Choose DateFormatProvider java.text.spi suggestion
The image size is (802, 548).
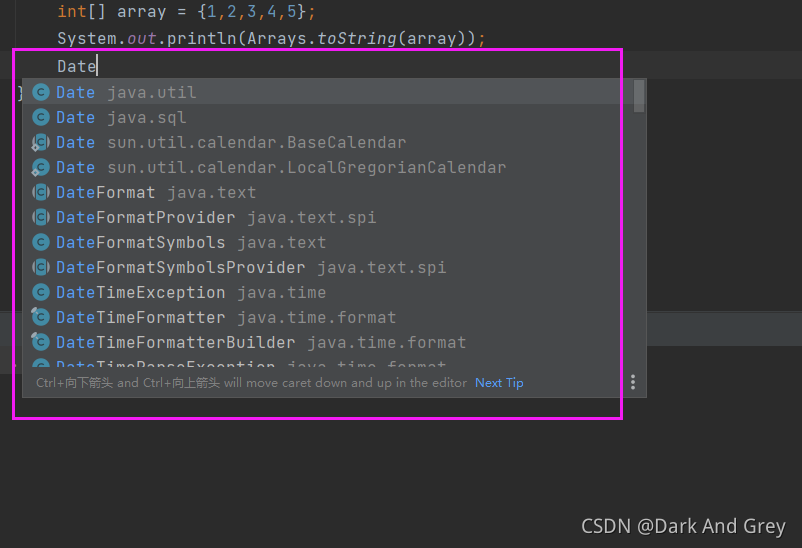(x=327, y=217)
